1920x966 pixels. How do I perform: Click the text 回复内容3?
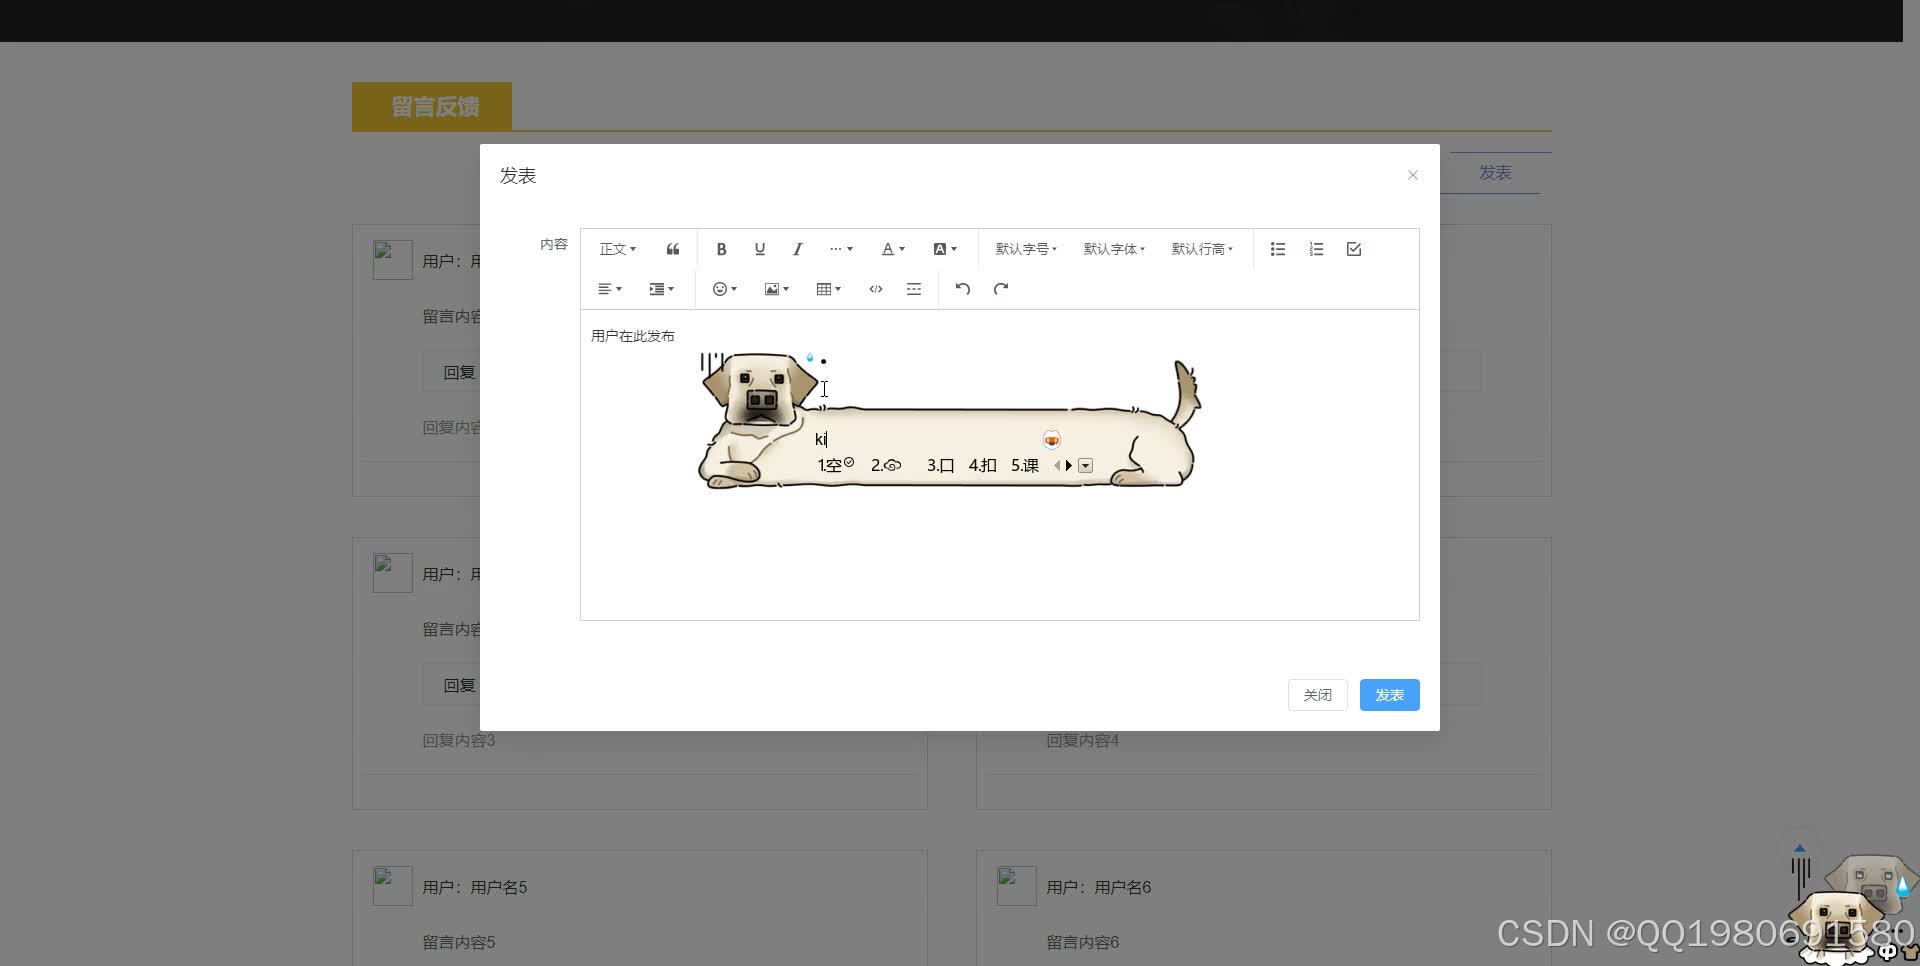[458, 741]
